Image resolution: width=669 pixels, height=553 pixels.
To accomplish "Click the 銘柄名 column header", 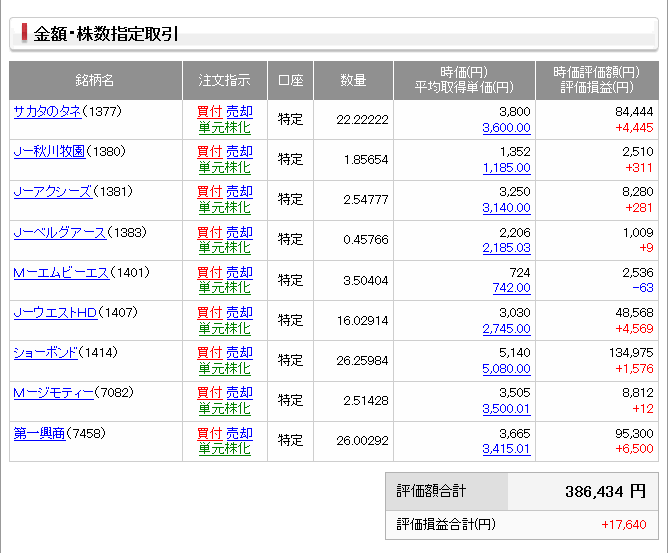I will tap(95, 80).
